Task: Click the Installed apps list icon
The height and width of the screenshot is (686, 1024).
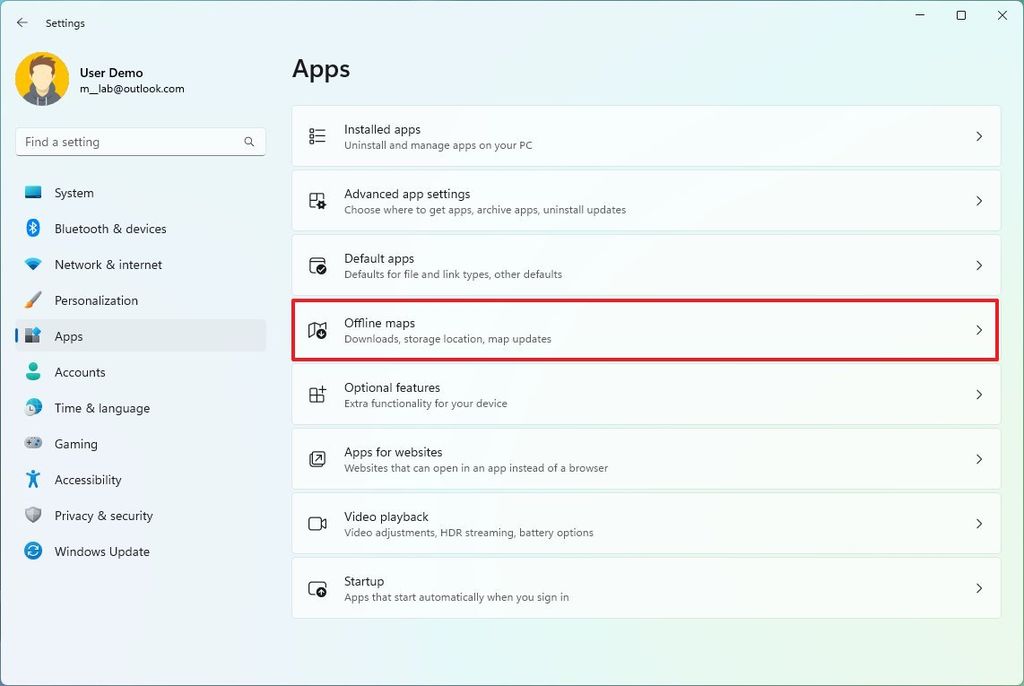Action: click(316, 136)
